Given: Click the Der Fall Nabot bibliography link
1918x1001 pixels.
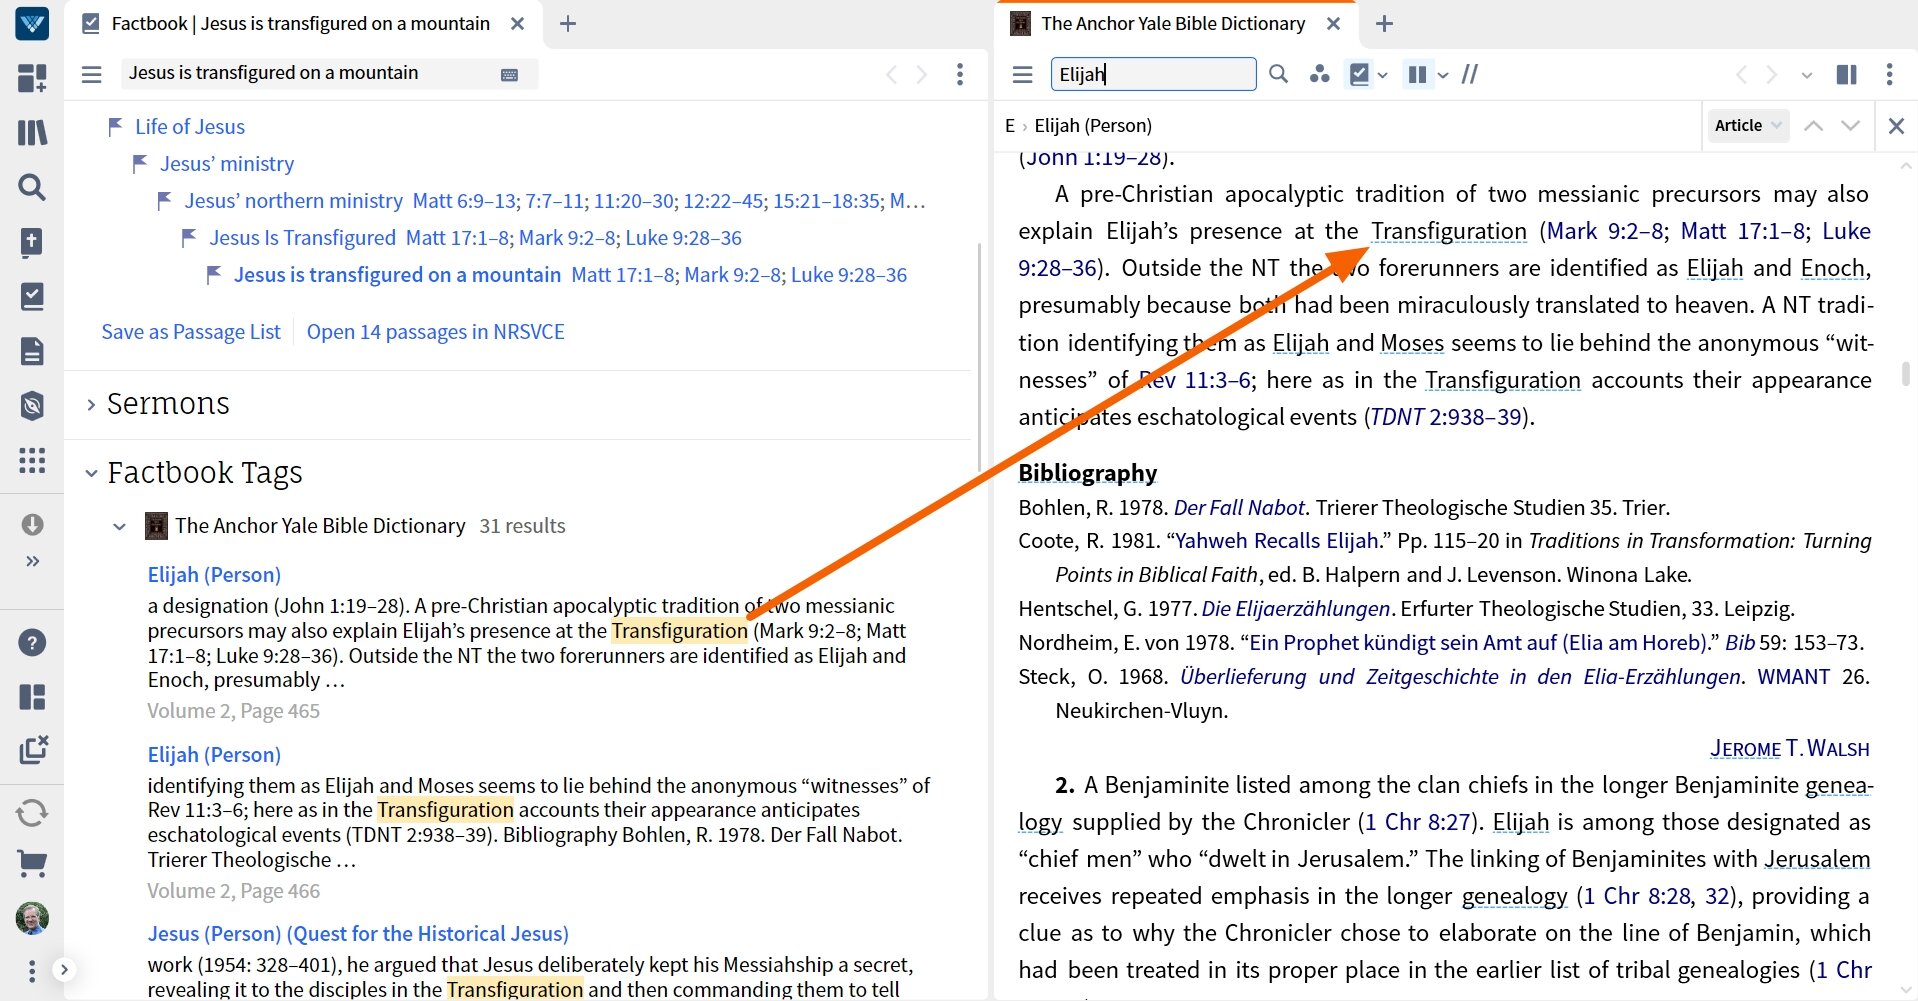Looking at the screenshot, I should coord(1239,508).
